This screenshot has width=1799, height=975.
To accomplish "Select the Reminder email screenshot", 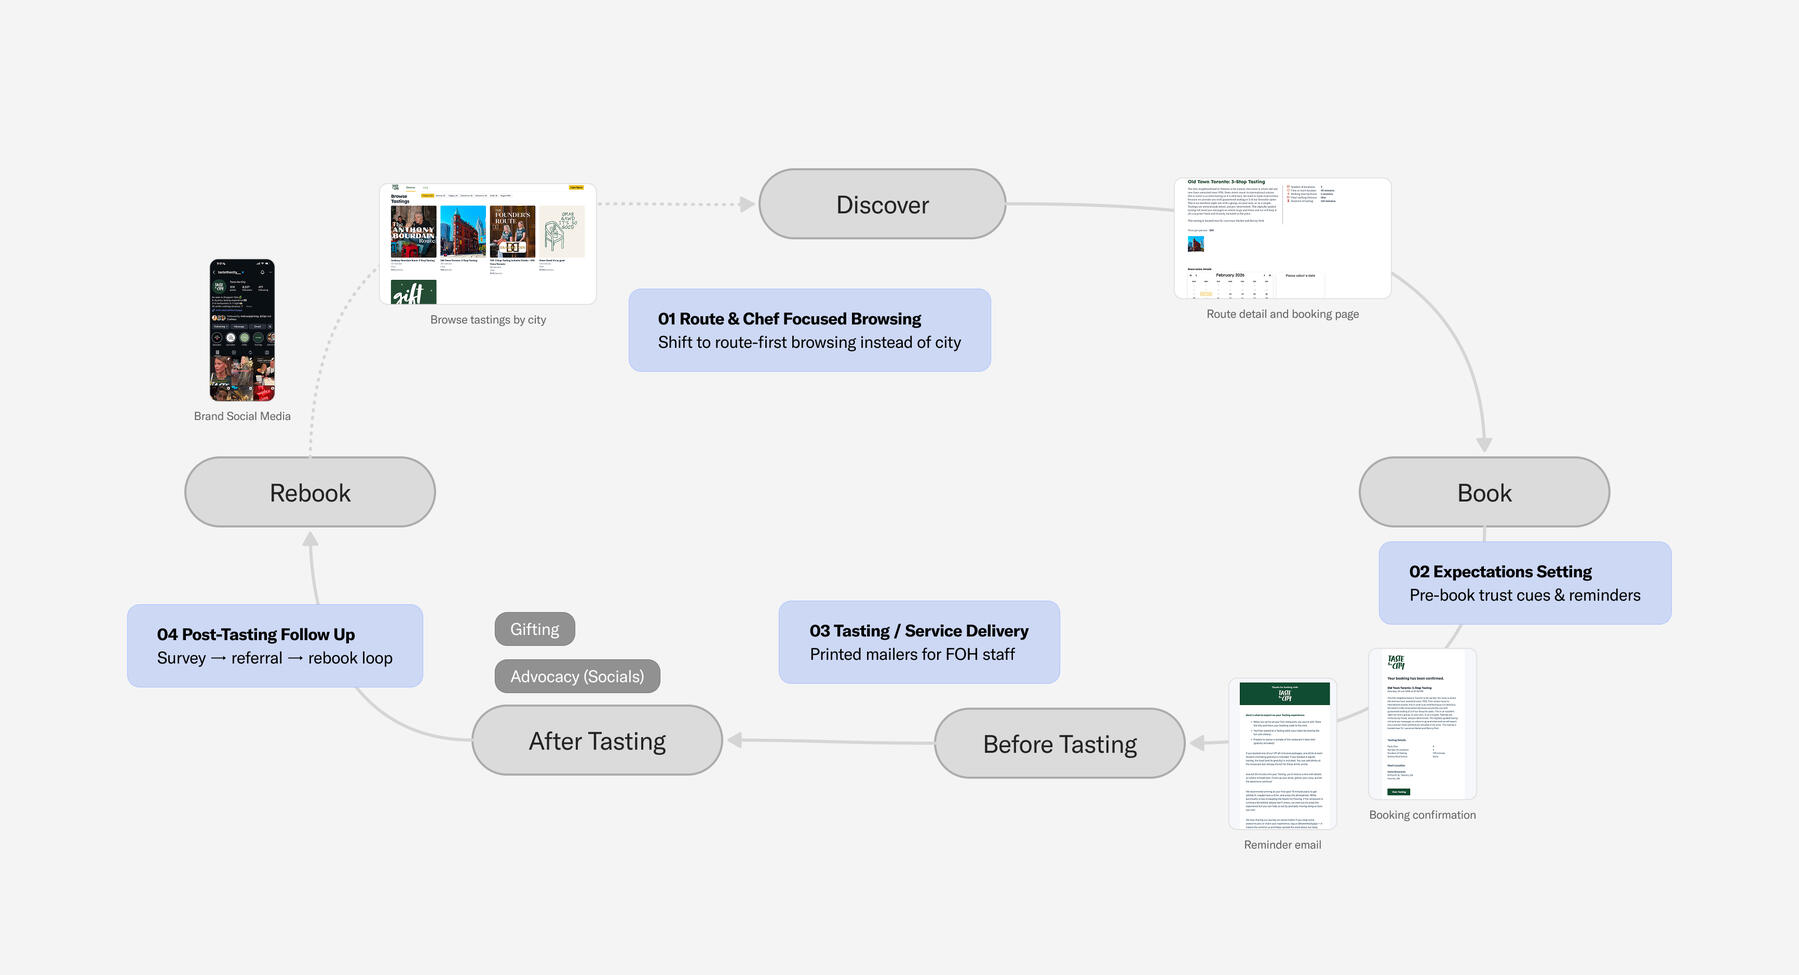I will coord(1282,754).
